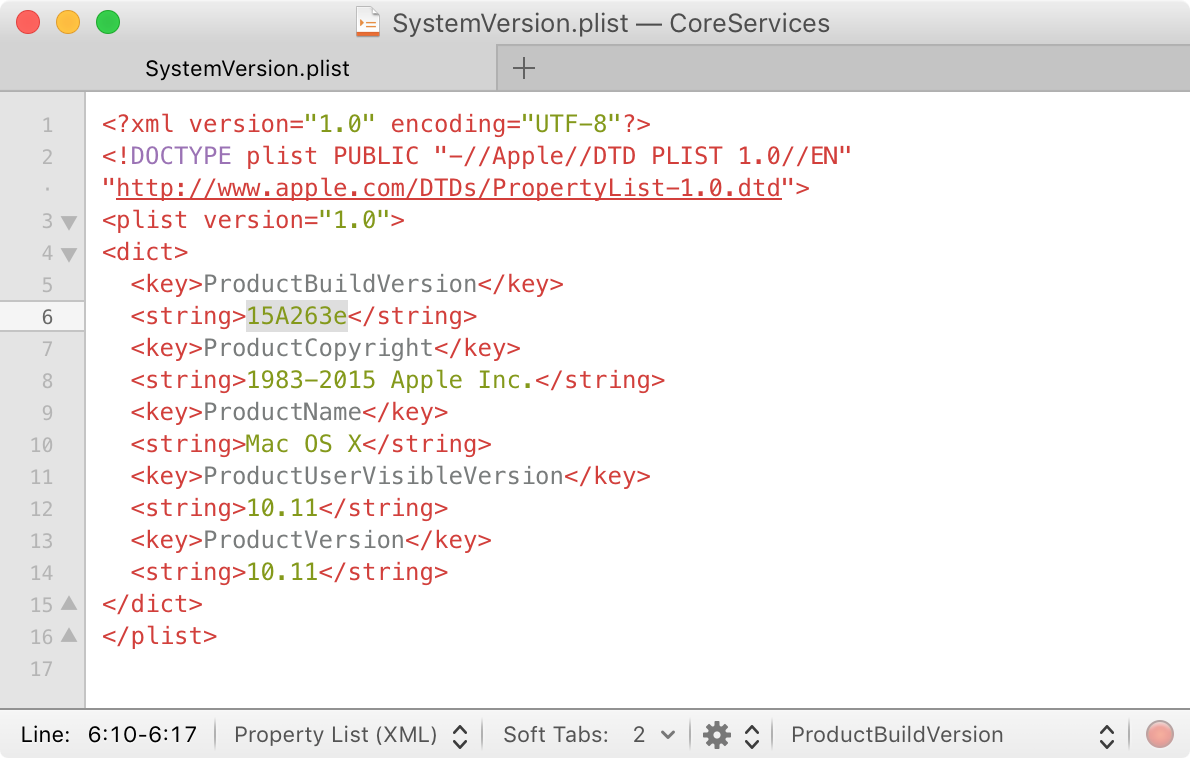Click the 10.11 string on line 14
1190x758 pixels.
tap(282, 571)
